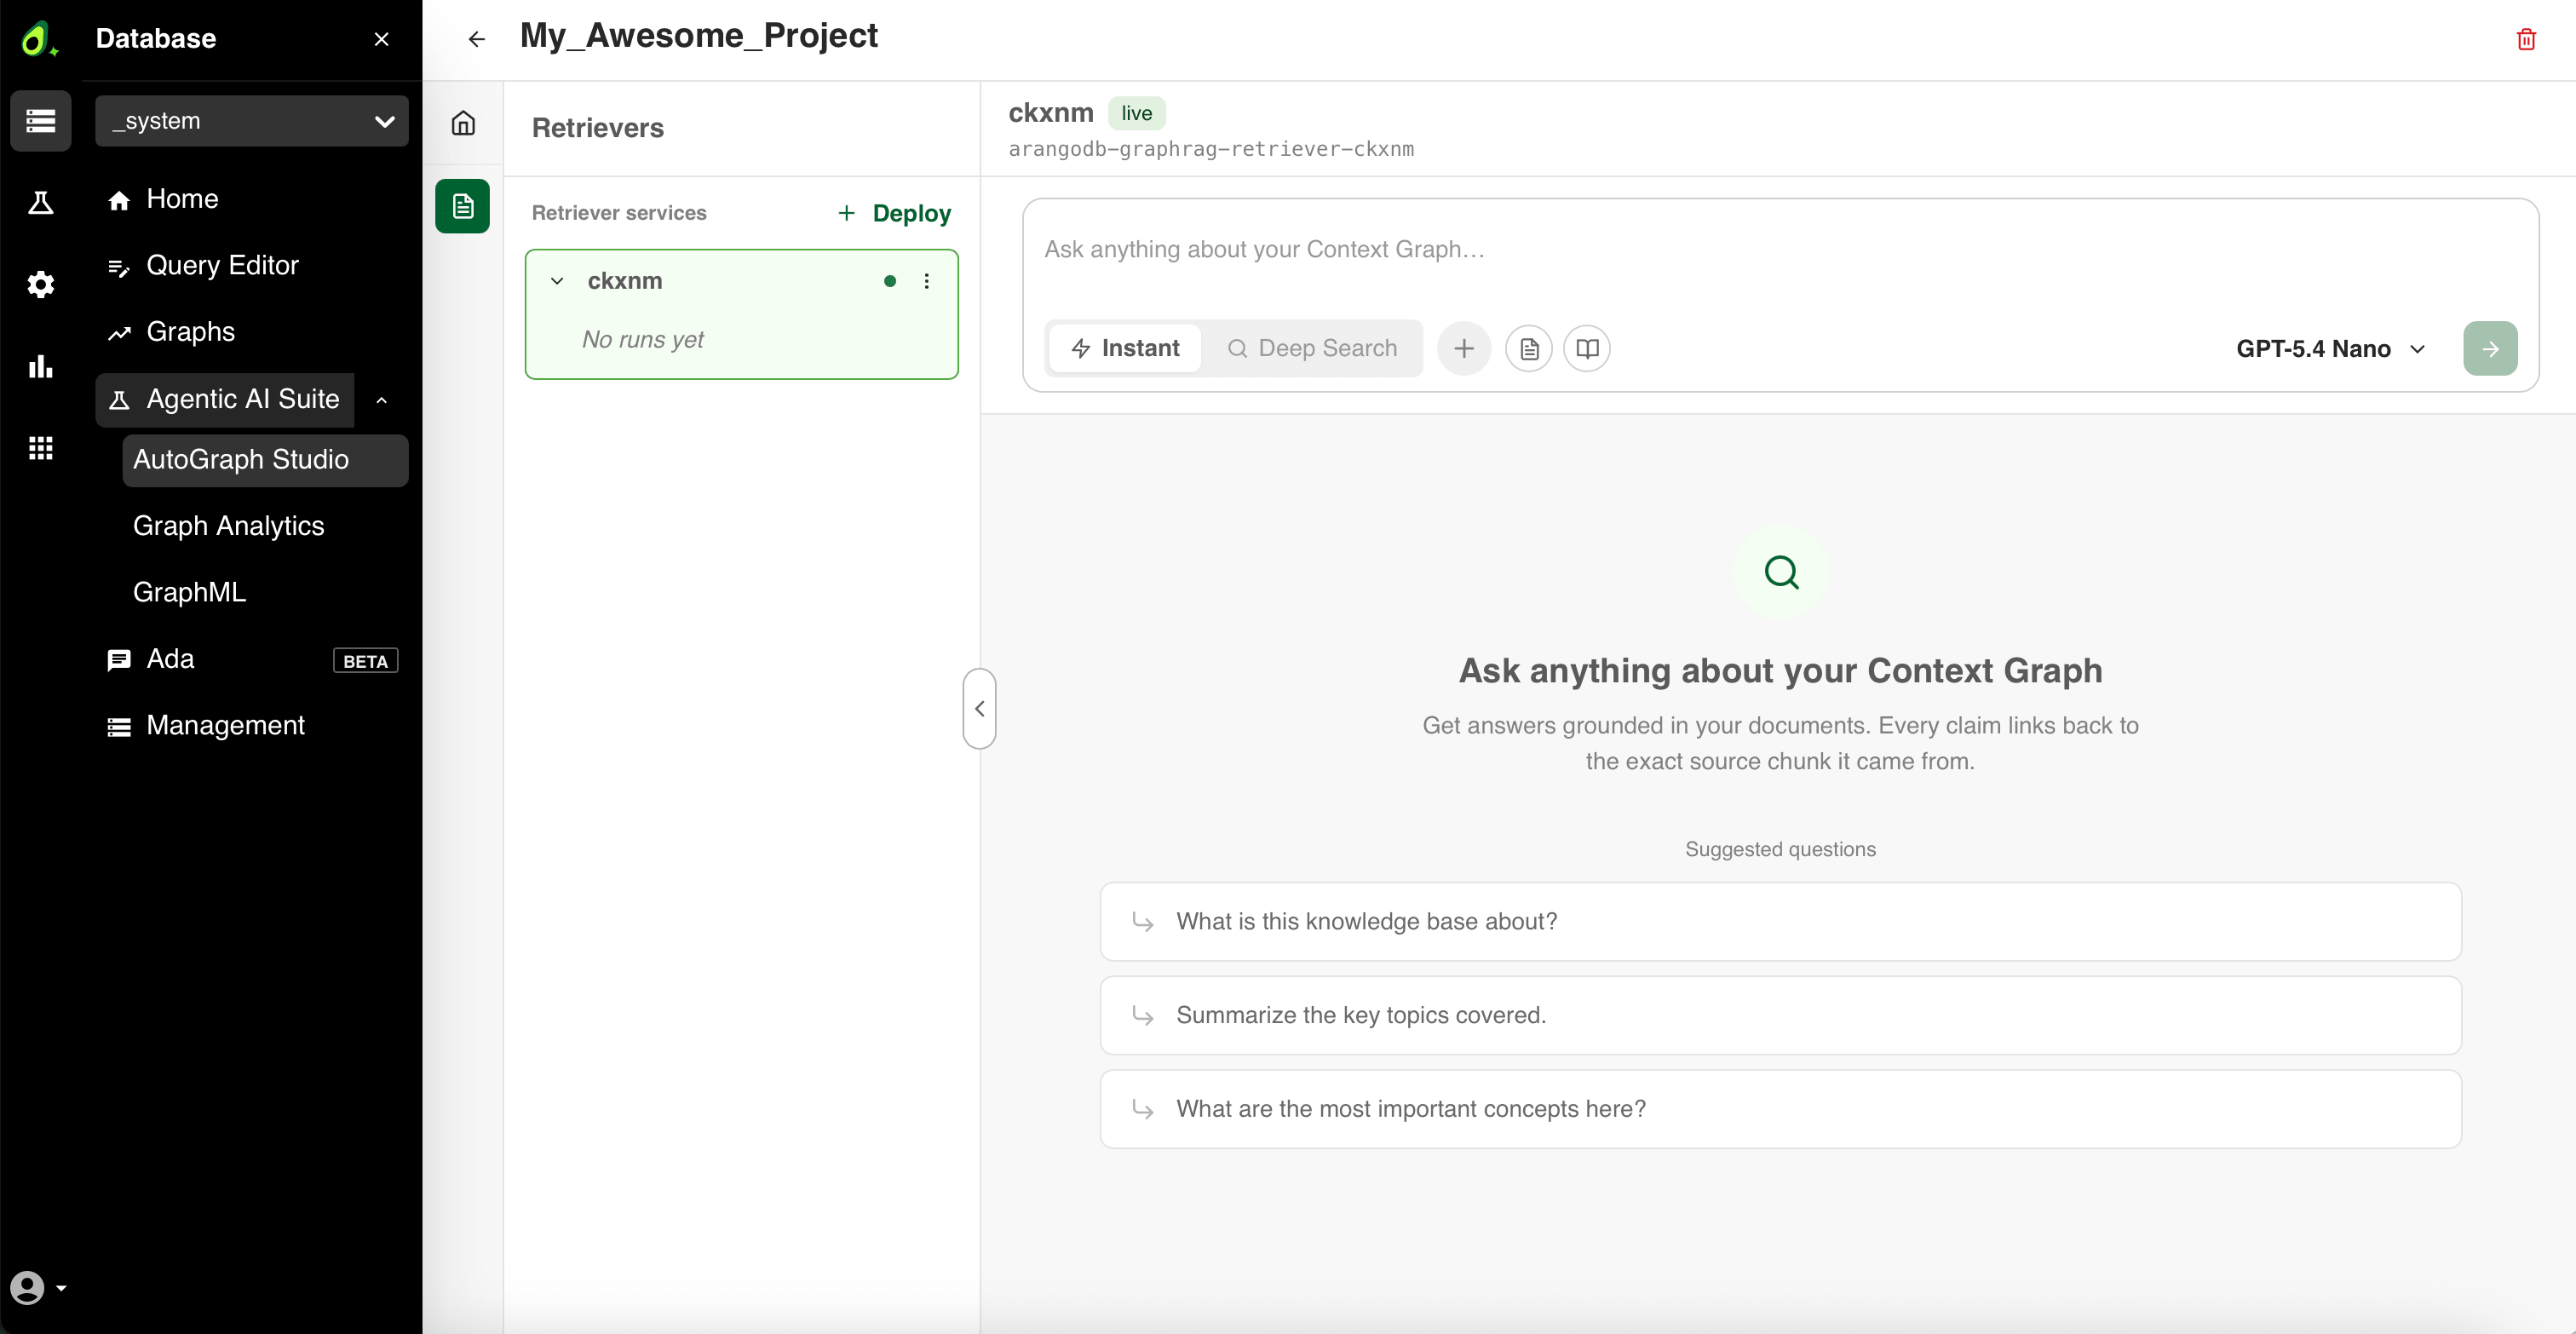Click the live status badge

coord(1136,113)
